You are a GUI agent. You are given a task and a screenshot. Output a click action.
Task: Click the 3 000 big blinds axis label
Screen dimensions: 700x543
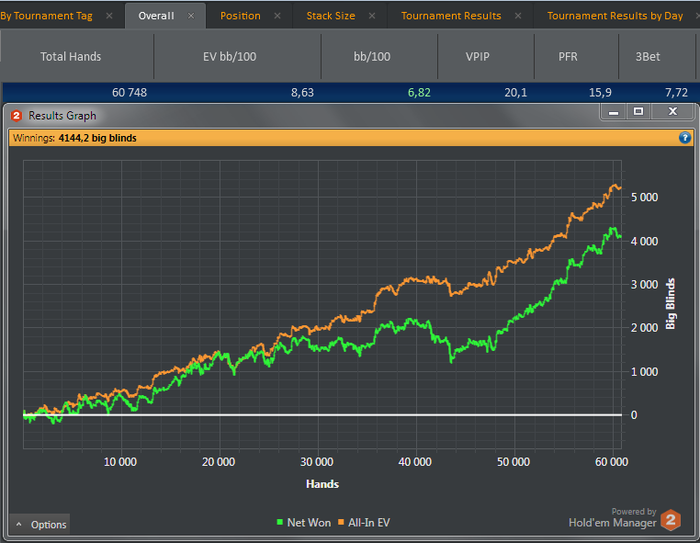click(x=644, y=285)
